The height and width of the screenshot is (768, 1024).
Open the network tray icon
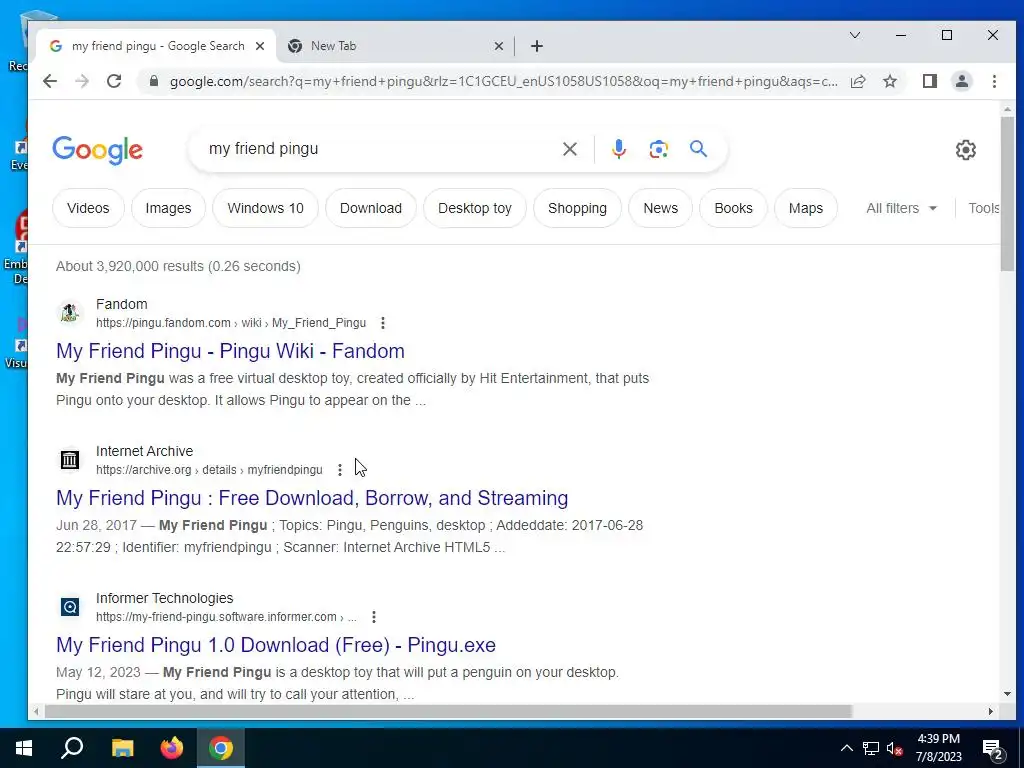click(871, 748)
